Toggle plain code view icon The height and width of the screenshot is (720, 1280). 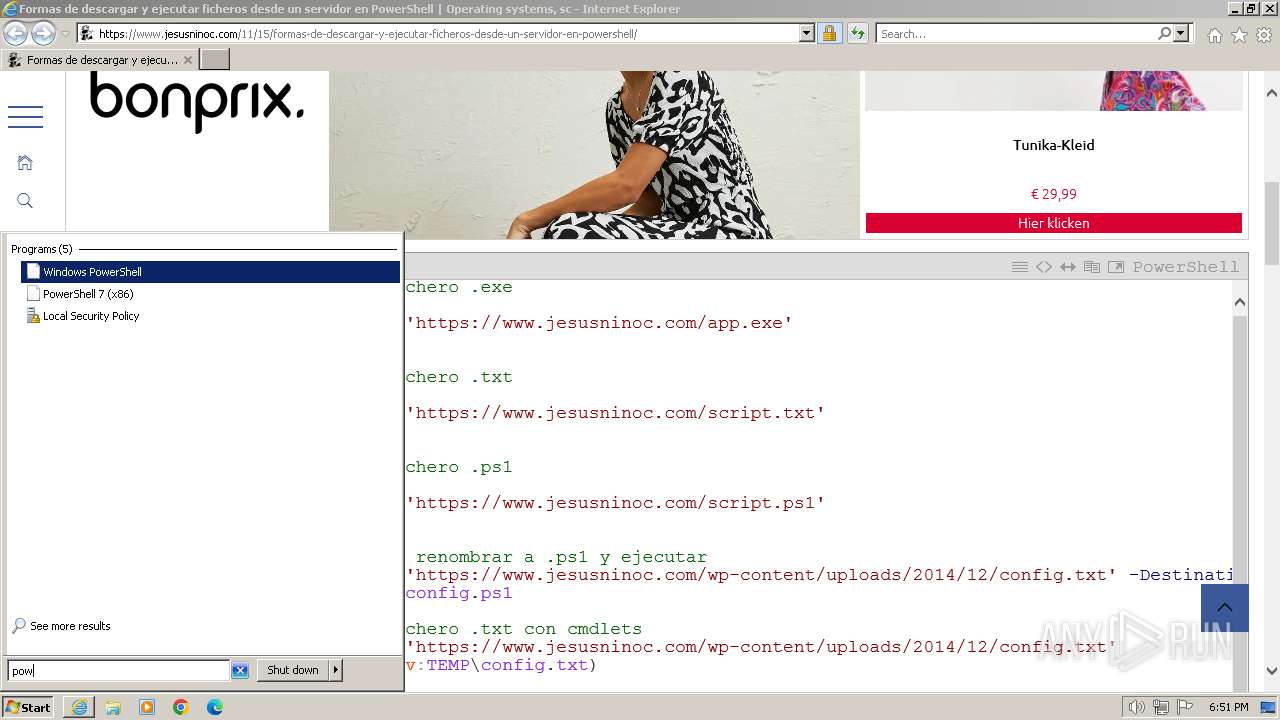click(x=1044, y=267)
